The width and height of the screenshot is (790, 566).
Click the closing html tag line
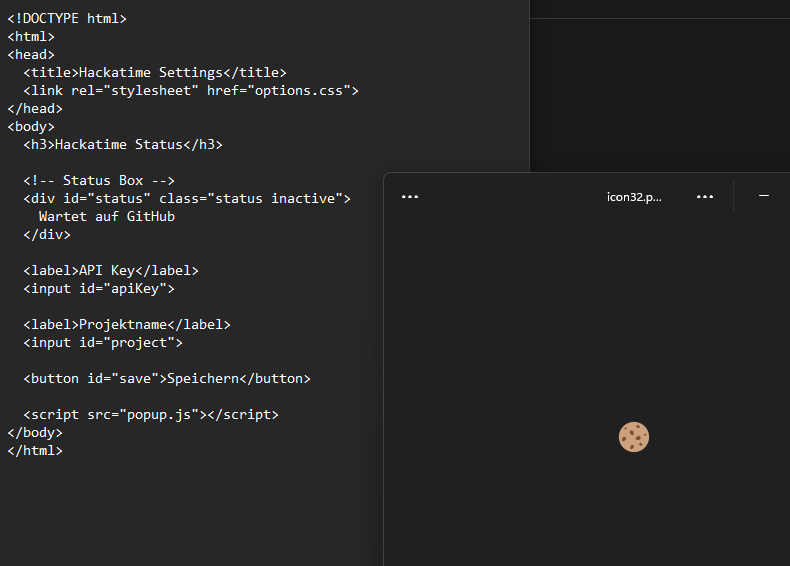[35, 451]
